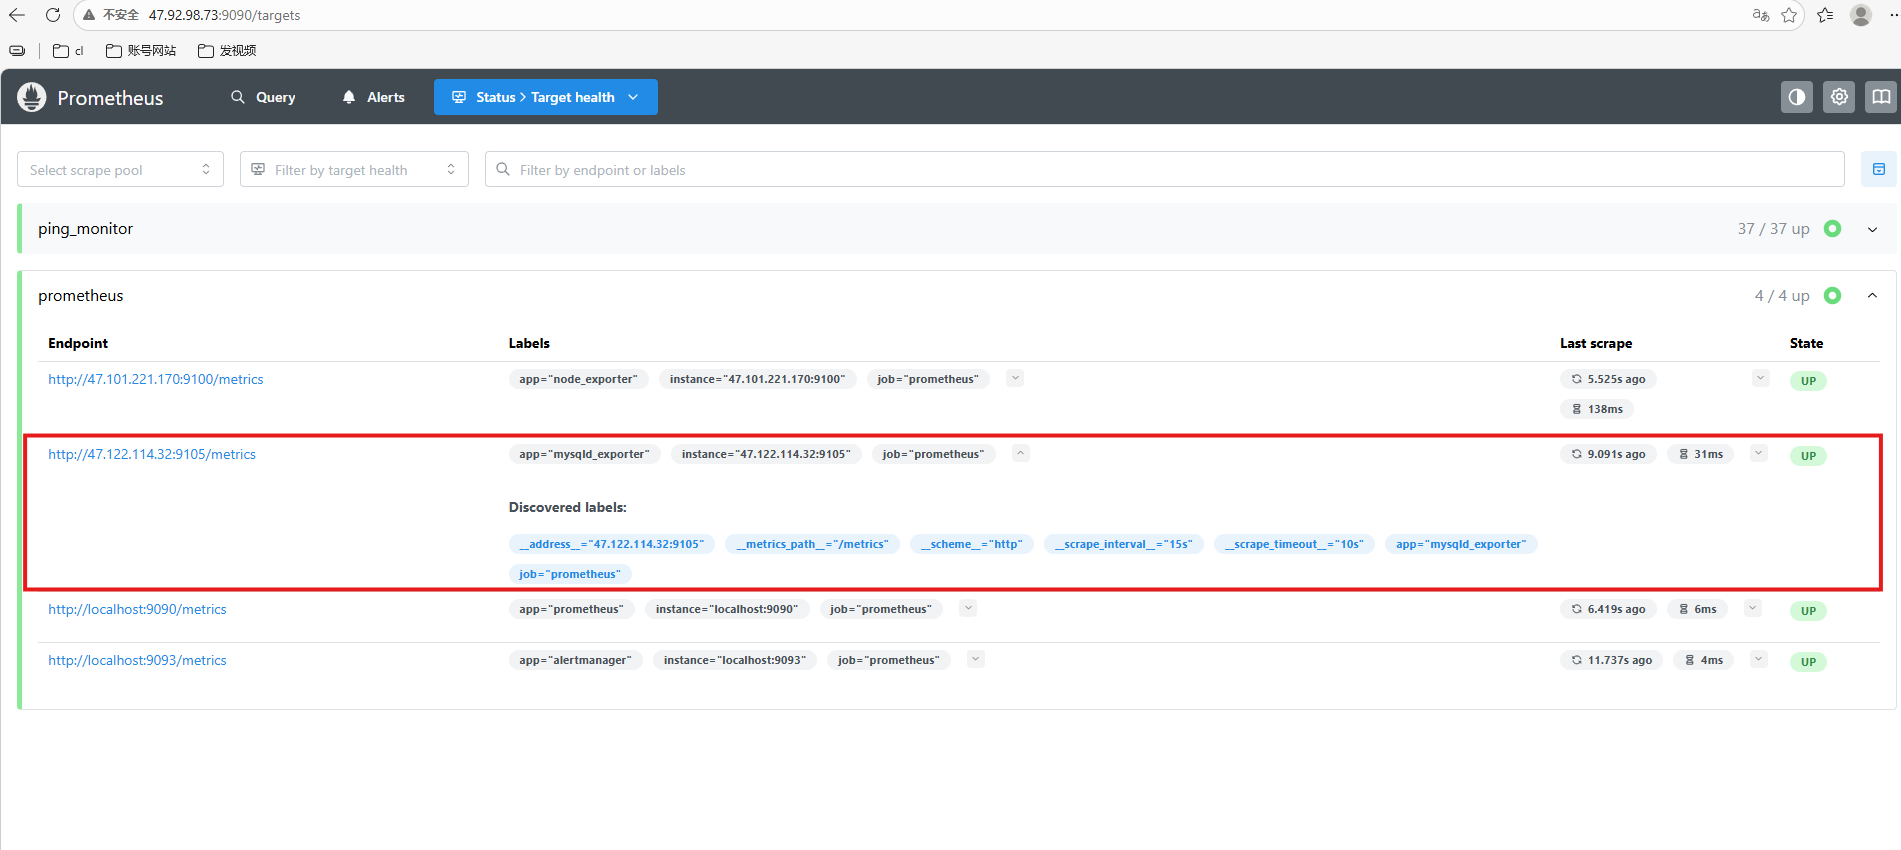Open the Alerts page
Image resolution: width=1901 pixels, height=850 pixels.
373,97
